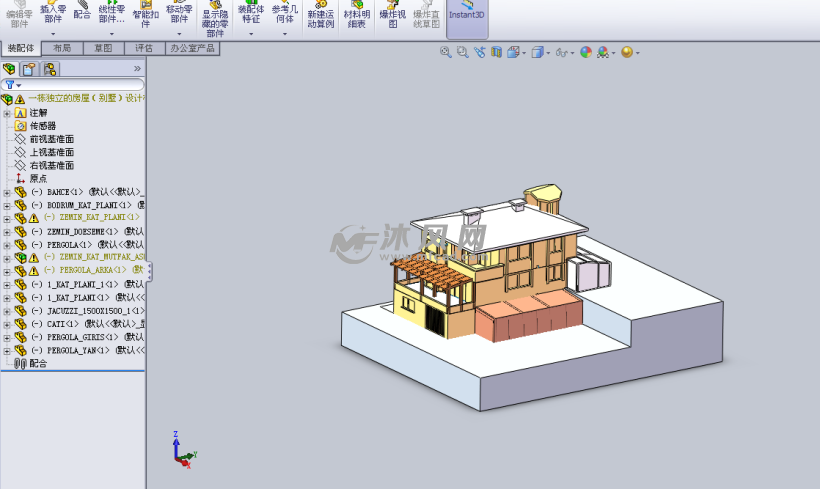The height and width of the screenshot is (489, 820).
Task: Activate the Section View icon
Action: (496, 52)
